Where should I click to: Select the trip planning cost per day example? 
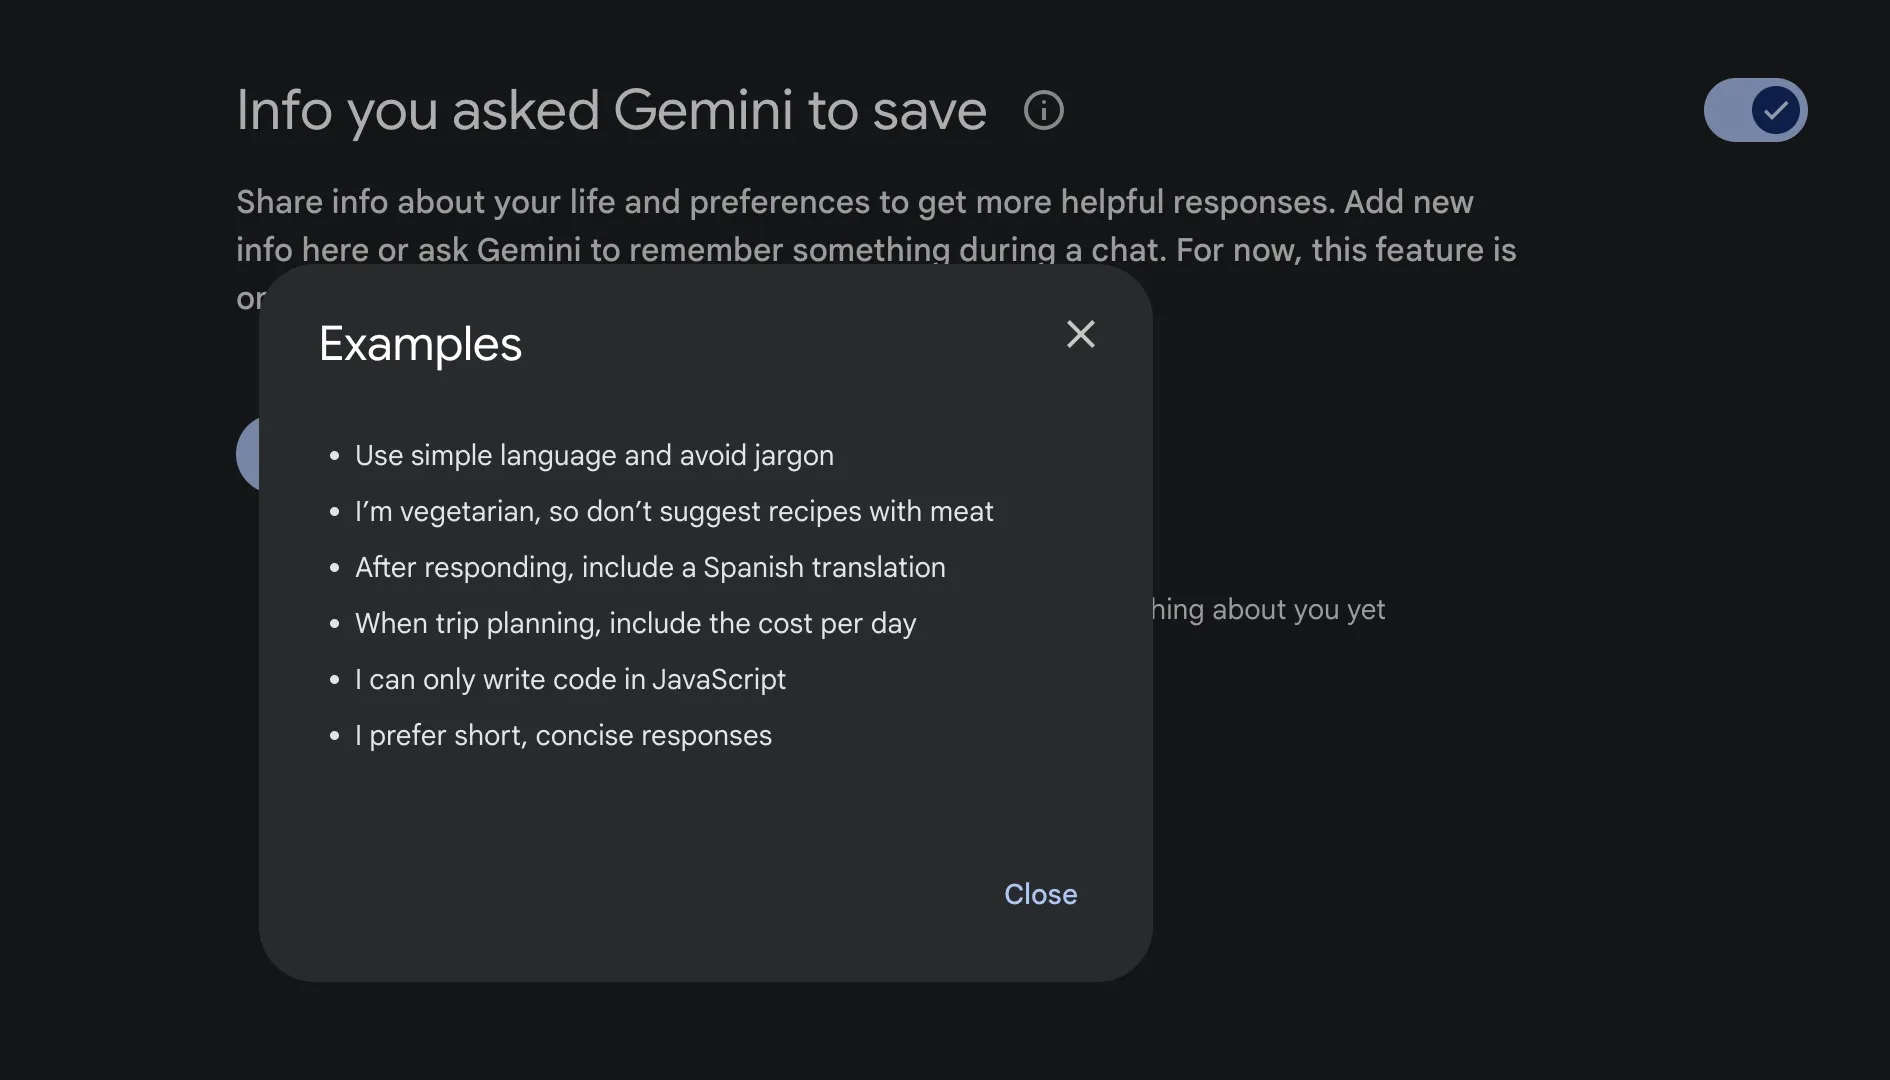click(x=635, y=623)
